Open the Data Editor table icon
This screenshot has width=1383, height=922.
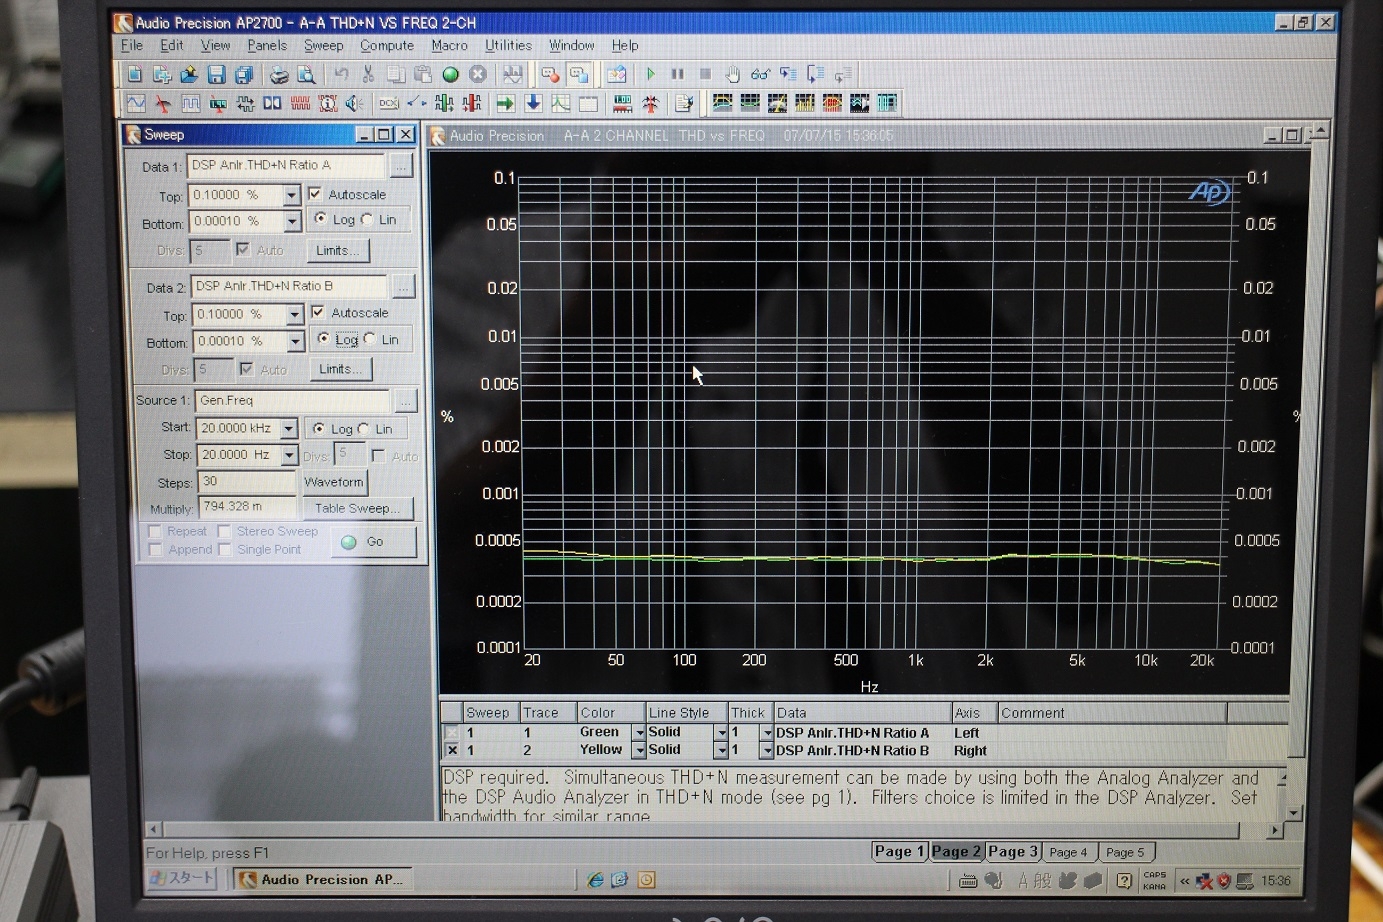point(588,103)
